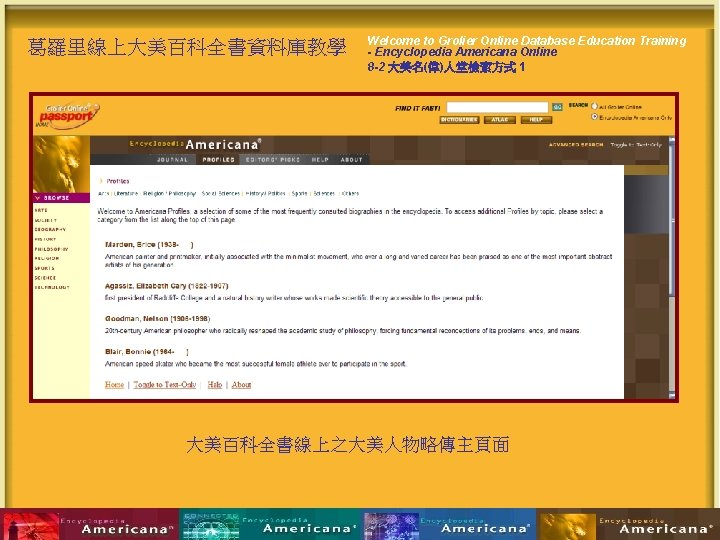Click the brown Encyclopedia Americana banner
The image size is (720, 540).
click(x=629, y=524)
